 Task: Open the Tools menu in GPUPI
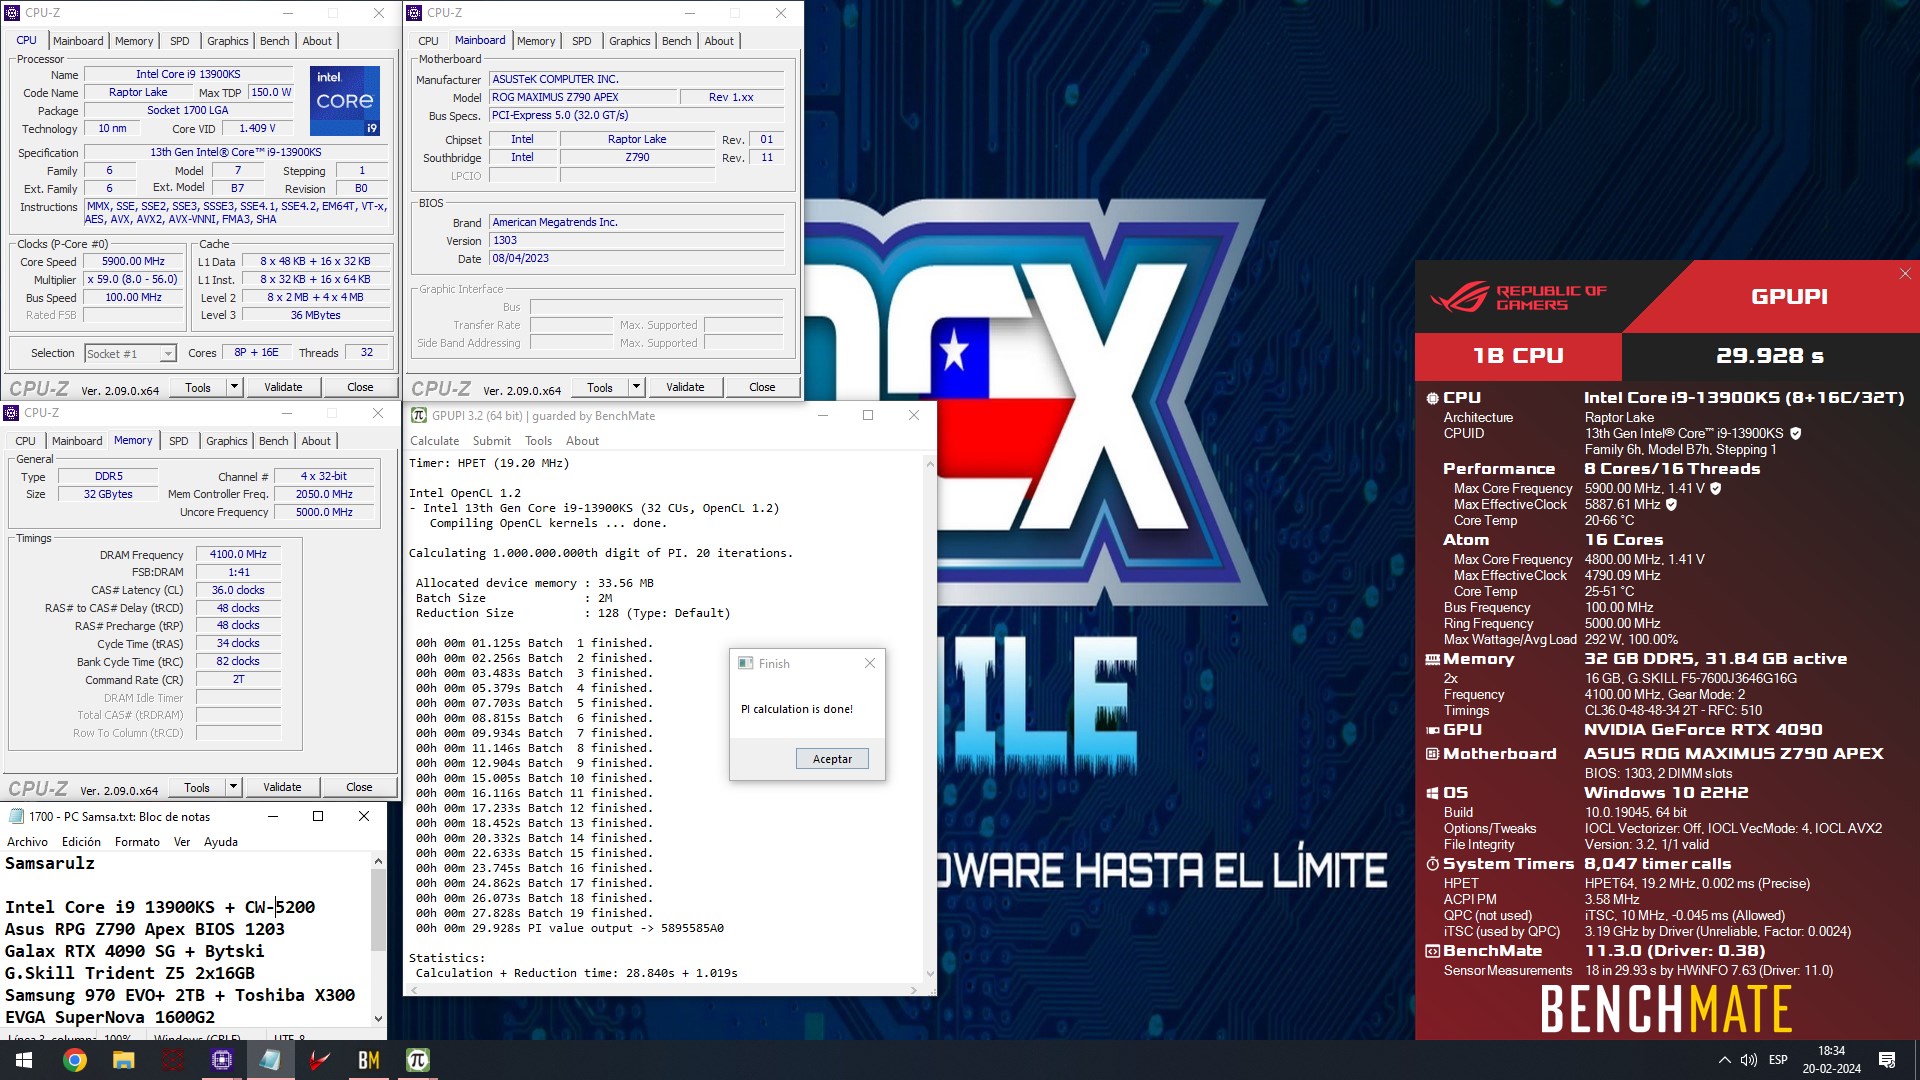(x=538, y=441)
